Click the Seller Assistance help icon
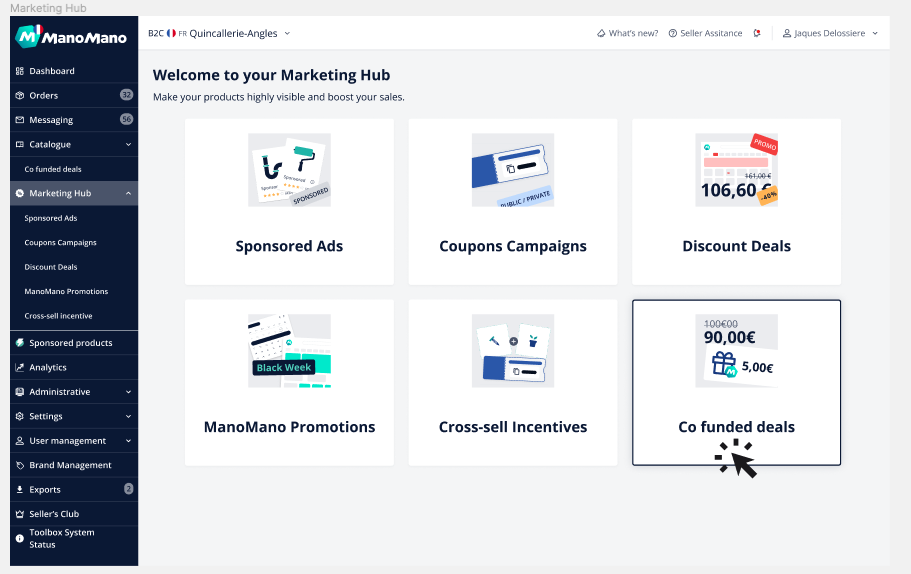This screenshot has width=911, height=574. pyautogui.click(x=673, y=33)
